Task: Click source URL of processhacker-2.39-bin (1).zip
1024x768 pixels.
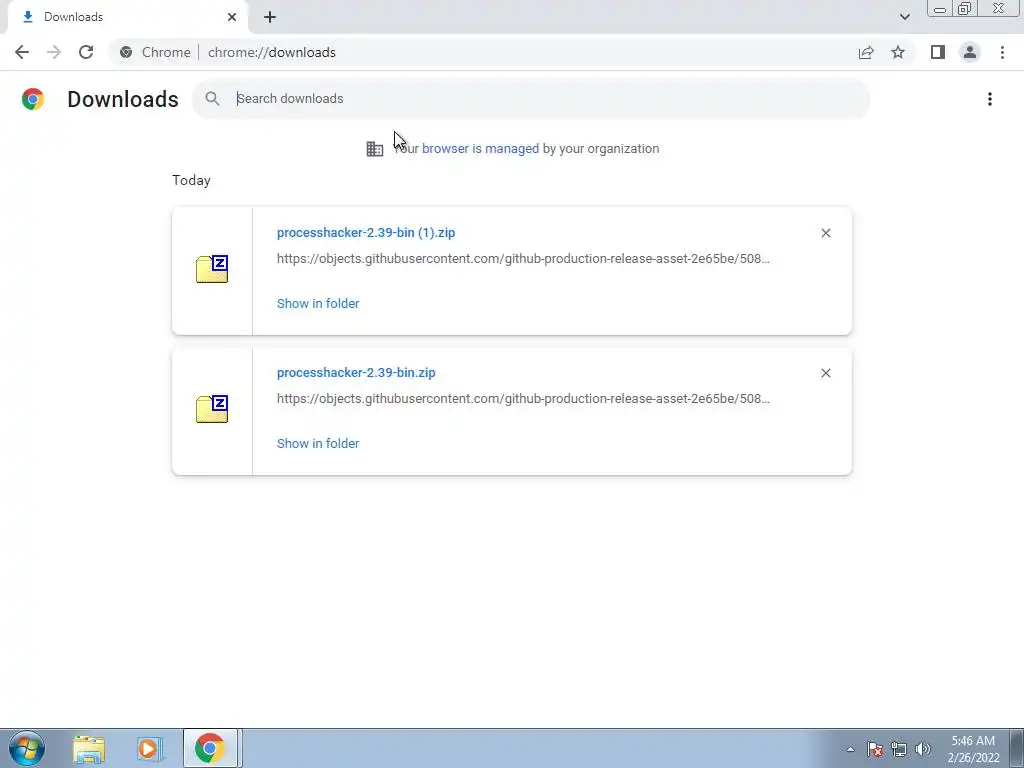Action: (523, 259)
